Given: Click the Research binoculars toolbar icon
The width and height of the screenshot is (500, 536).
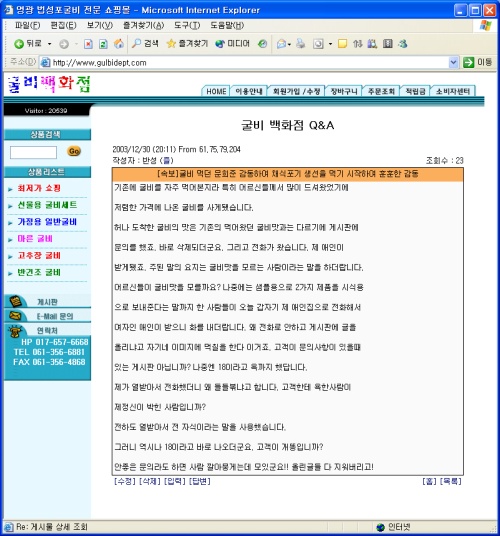Looking at the screenshot, I should [372, 44].
